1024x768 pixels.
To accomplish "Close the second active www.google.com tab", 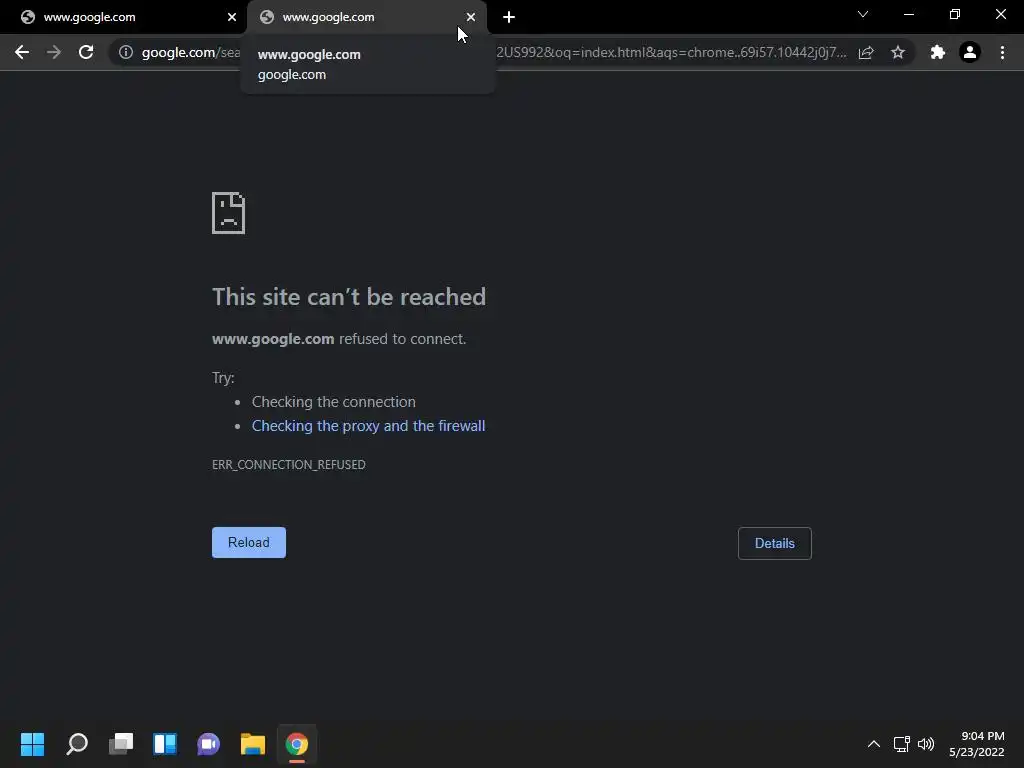I will (x=471, y=17).
